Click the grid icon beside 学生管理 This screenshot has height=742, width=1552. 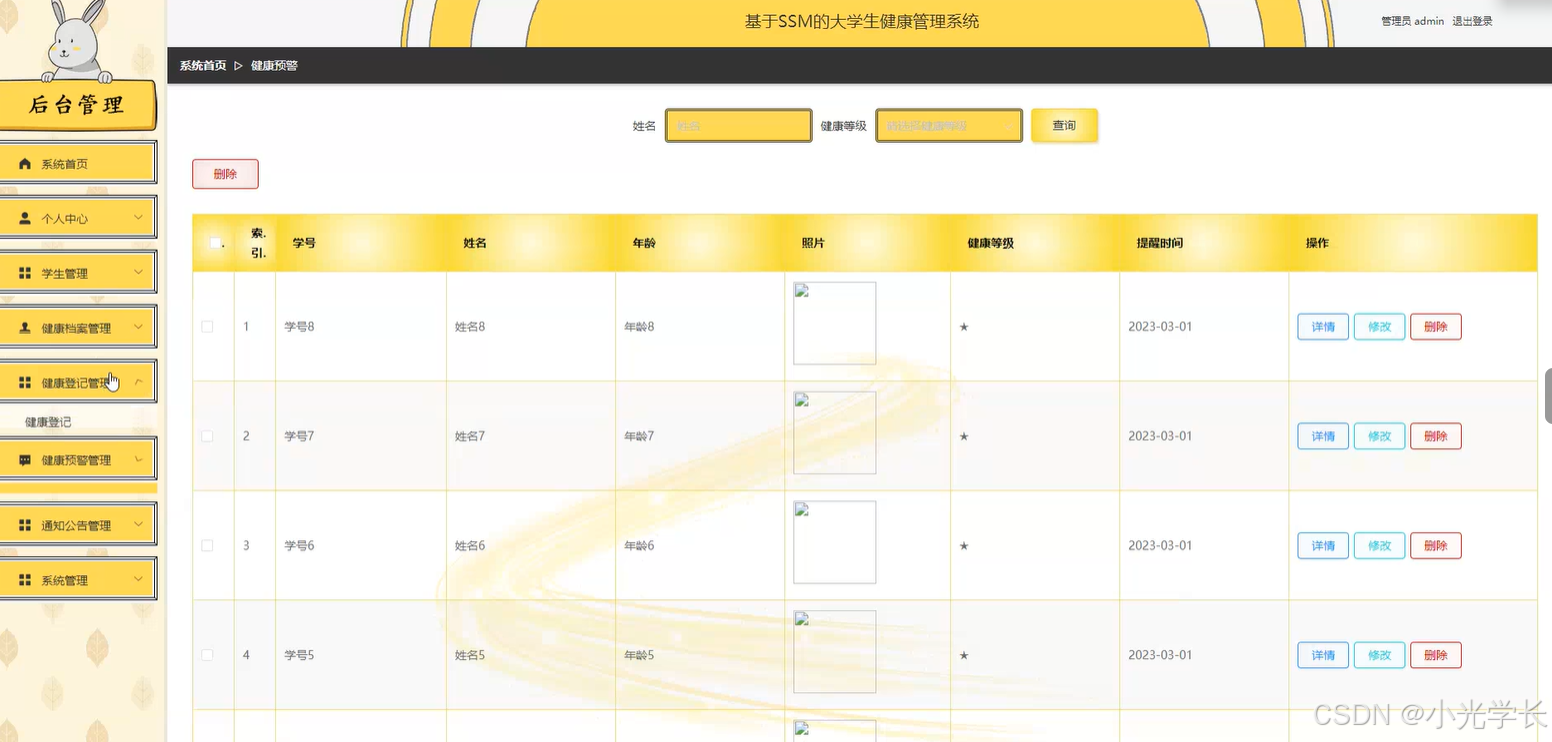pyautogui.click(x=25, y=273)
